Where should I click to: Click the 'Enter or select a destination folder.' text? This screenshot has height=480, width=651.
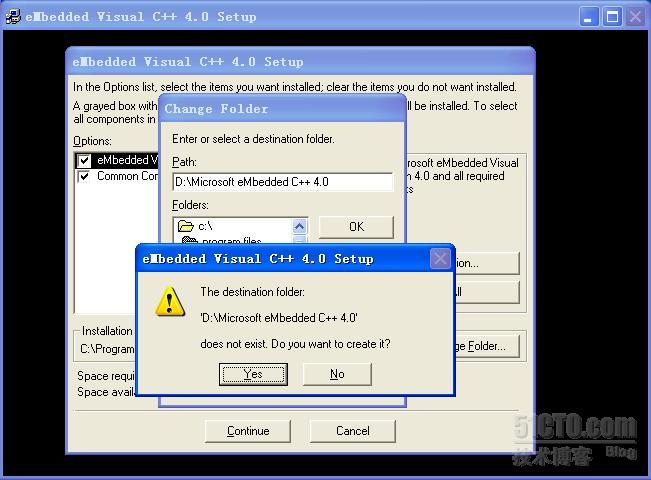(x=253, y=139)
